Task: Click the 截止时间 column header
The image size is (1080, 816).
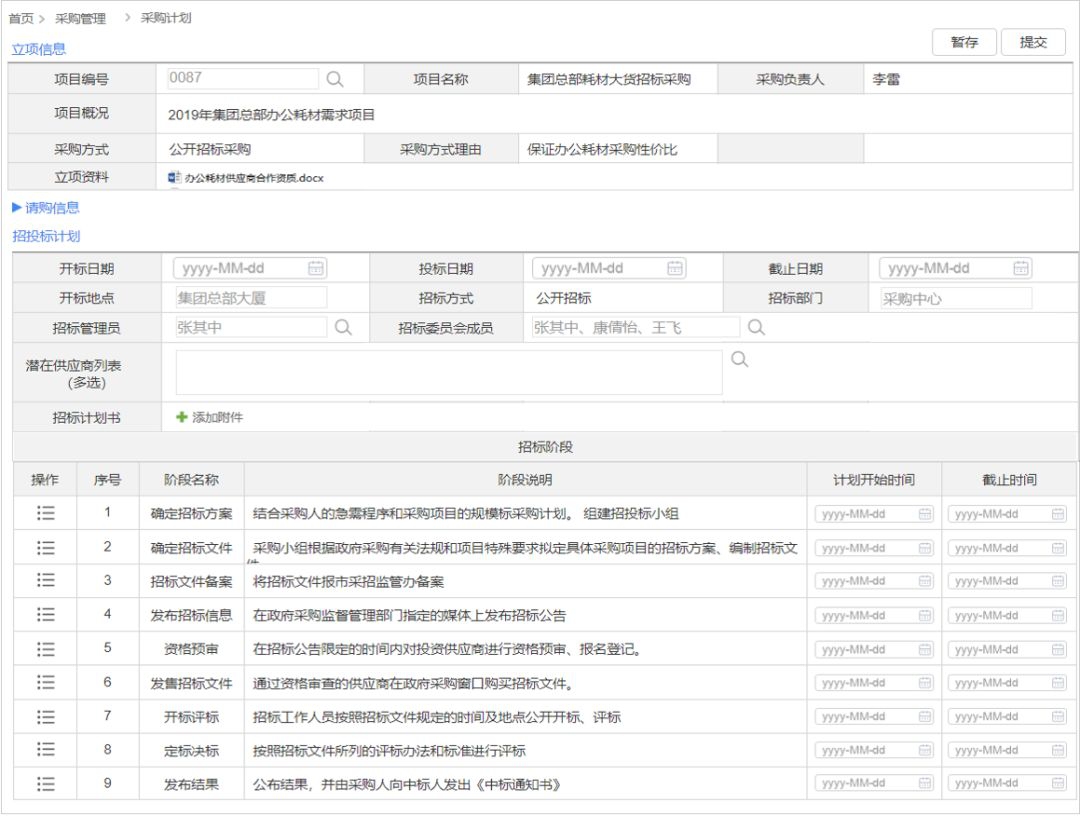Action: click(x=1009, y=480)
